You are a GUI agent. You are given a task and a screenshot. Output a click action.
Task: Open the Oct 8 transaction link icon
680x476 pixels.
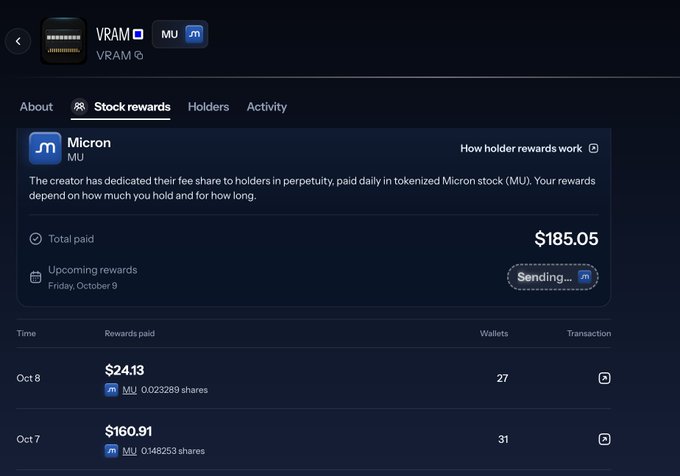click(605, 378)
